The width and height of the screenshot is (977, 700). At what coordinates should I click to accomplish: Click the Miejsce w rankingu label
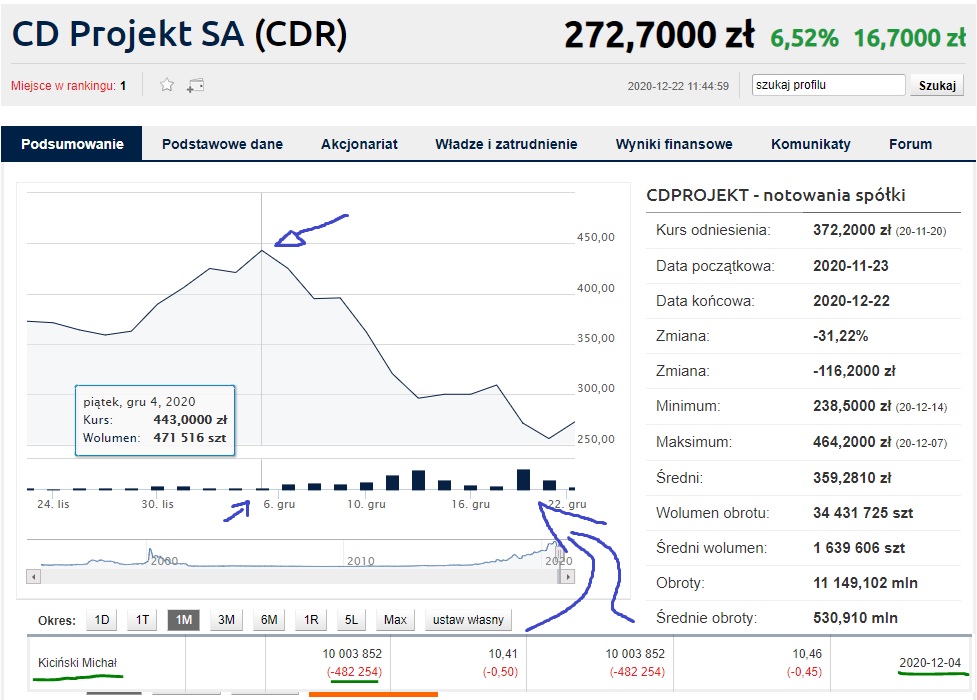pos(63,85)
